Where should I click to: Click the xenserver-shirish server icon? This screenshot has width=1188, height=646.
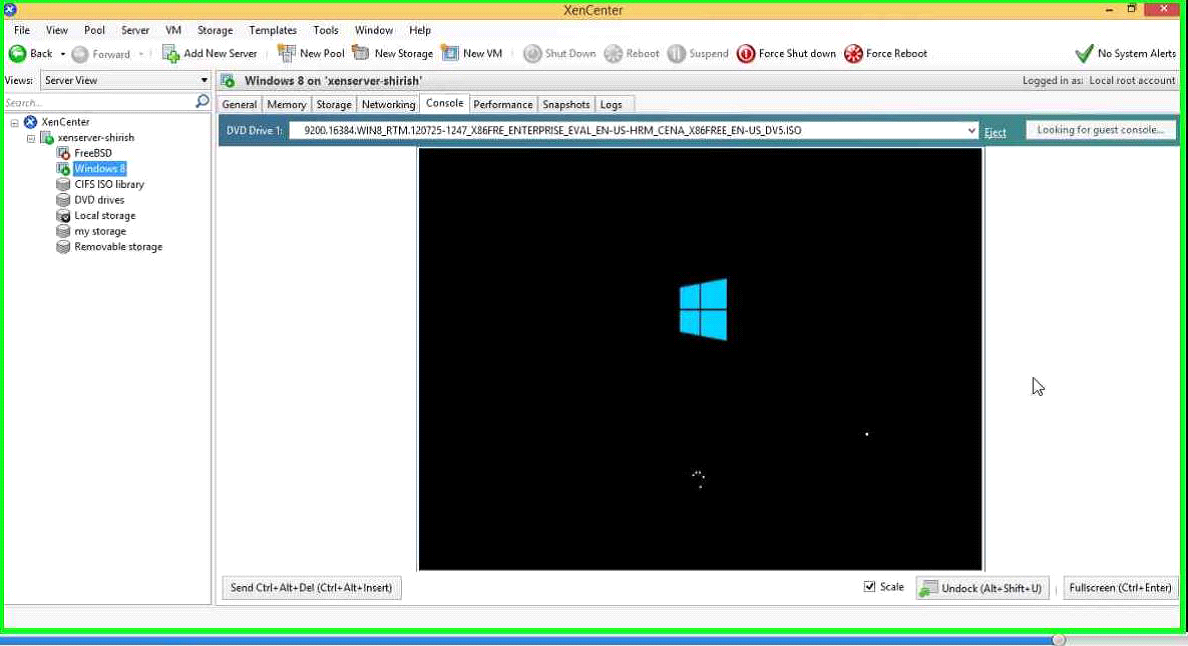pos(47,138)
